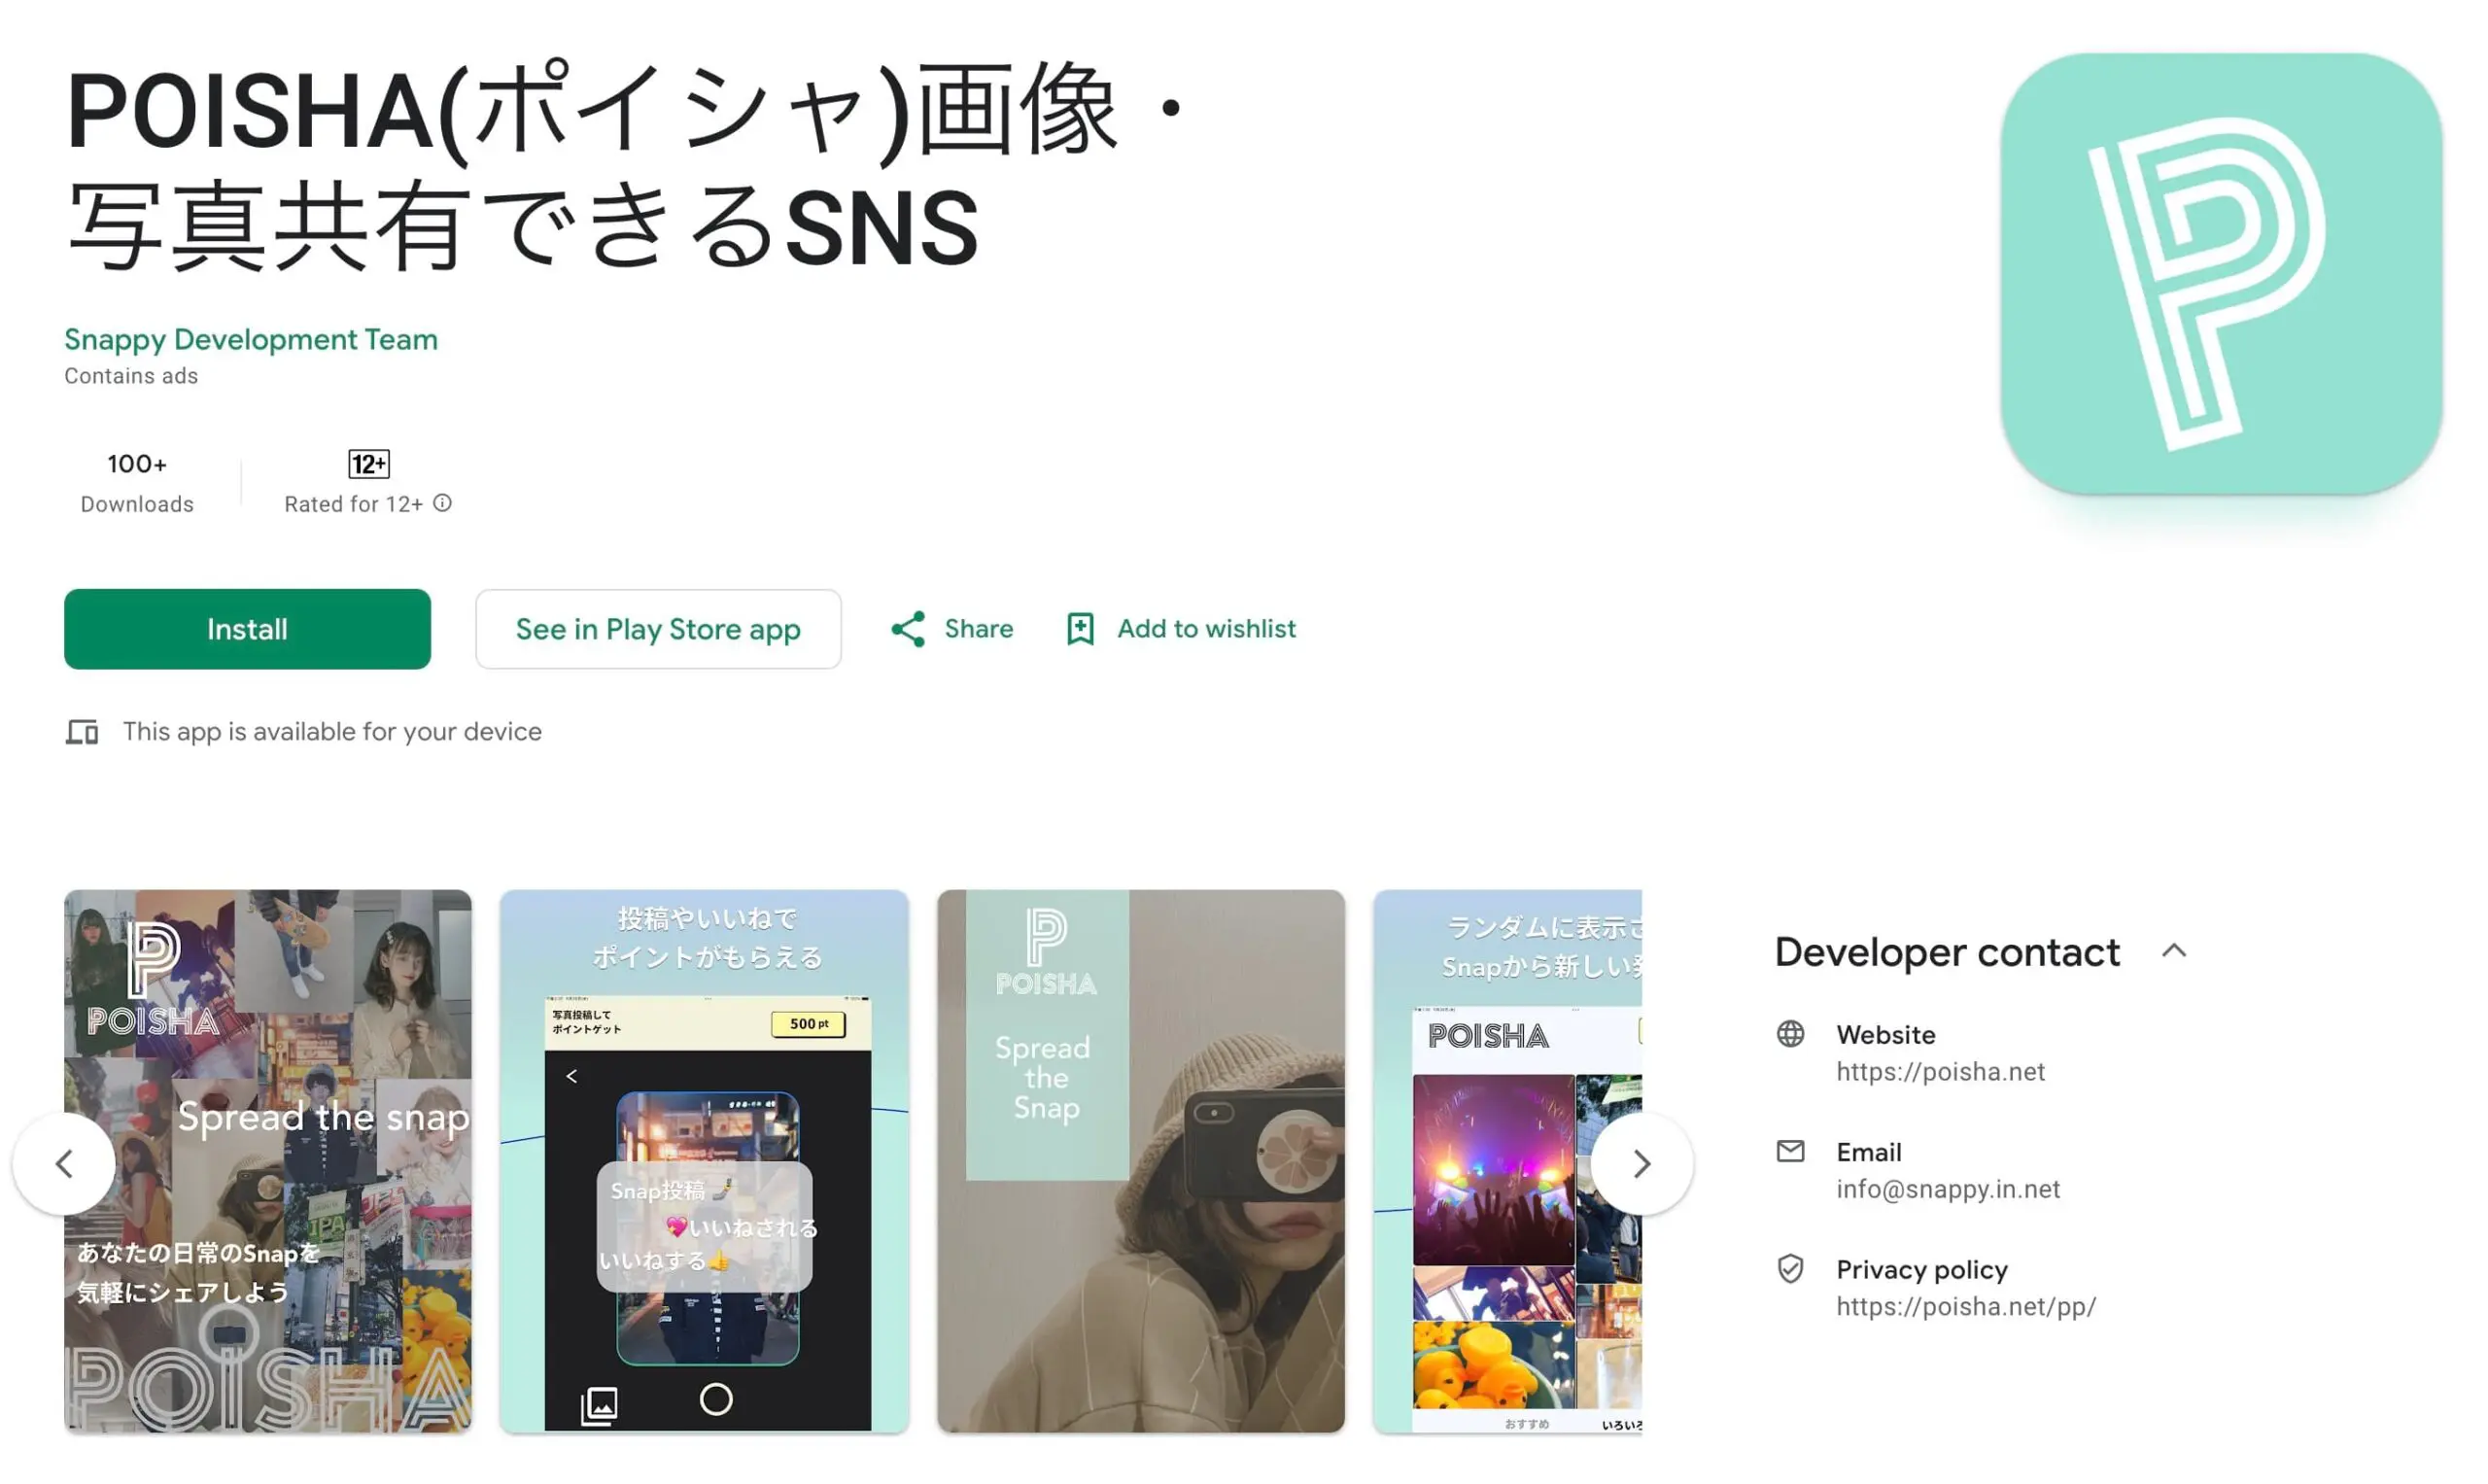
Task: Click the globe icon beside Website
Action: click(x=1790, y=1033)
